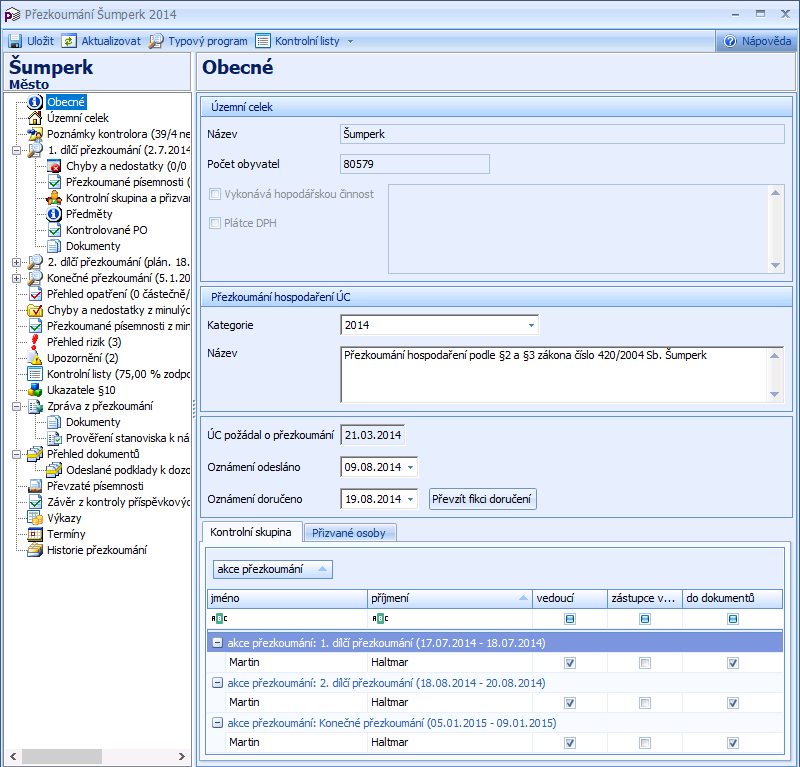Click down arrow of Název text scrollbar
Screen dimensions: 800x767
point(774,394)
